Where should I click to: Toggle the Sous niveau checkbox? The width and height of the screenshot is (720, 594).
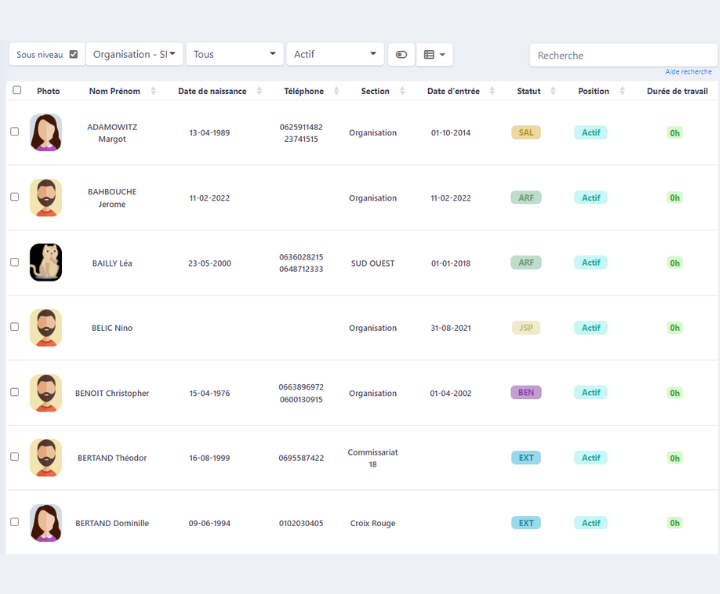point(73,54)
